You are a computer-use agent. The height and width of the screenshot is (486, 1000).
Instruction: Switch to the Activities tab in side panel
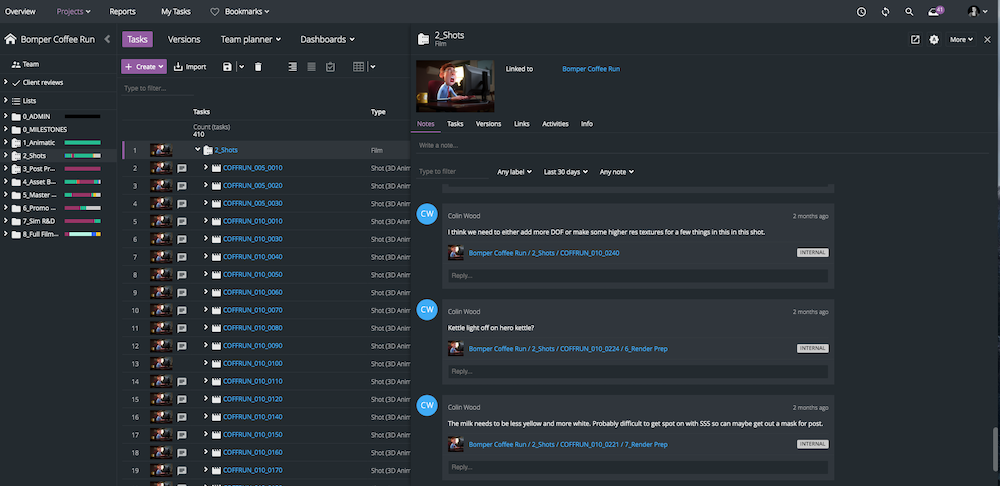pyautogui.click(x=555, y=124)
